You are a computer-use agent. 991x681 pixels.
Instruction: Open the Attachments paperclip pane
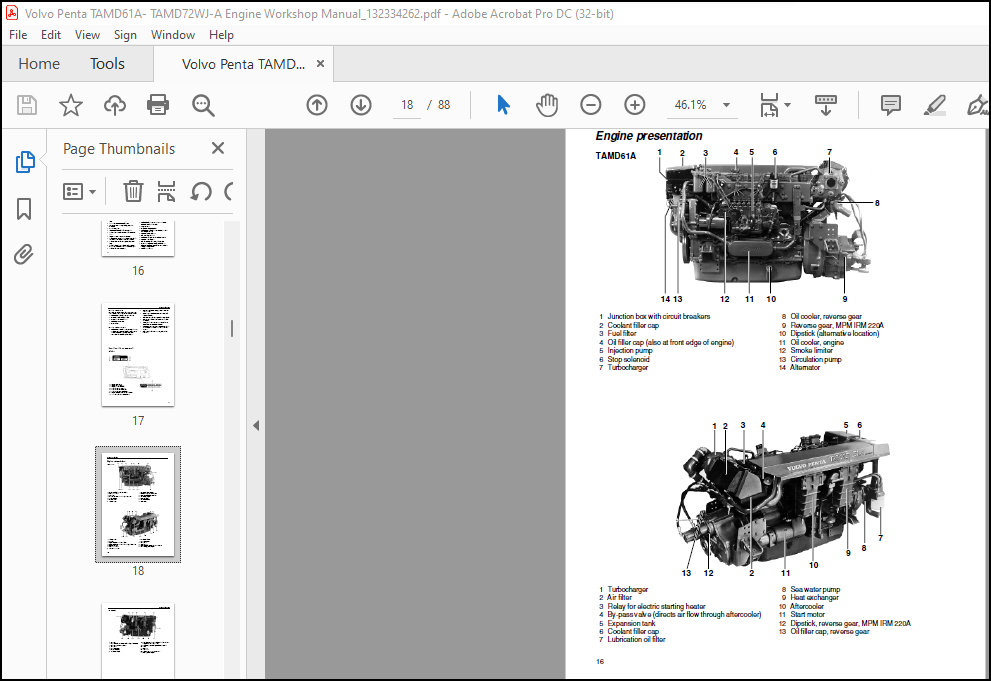coord(24,255)
